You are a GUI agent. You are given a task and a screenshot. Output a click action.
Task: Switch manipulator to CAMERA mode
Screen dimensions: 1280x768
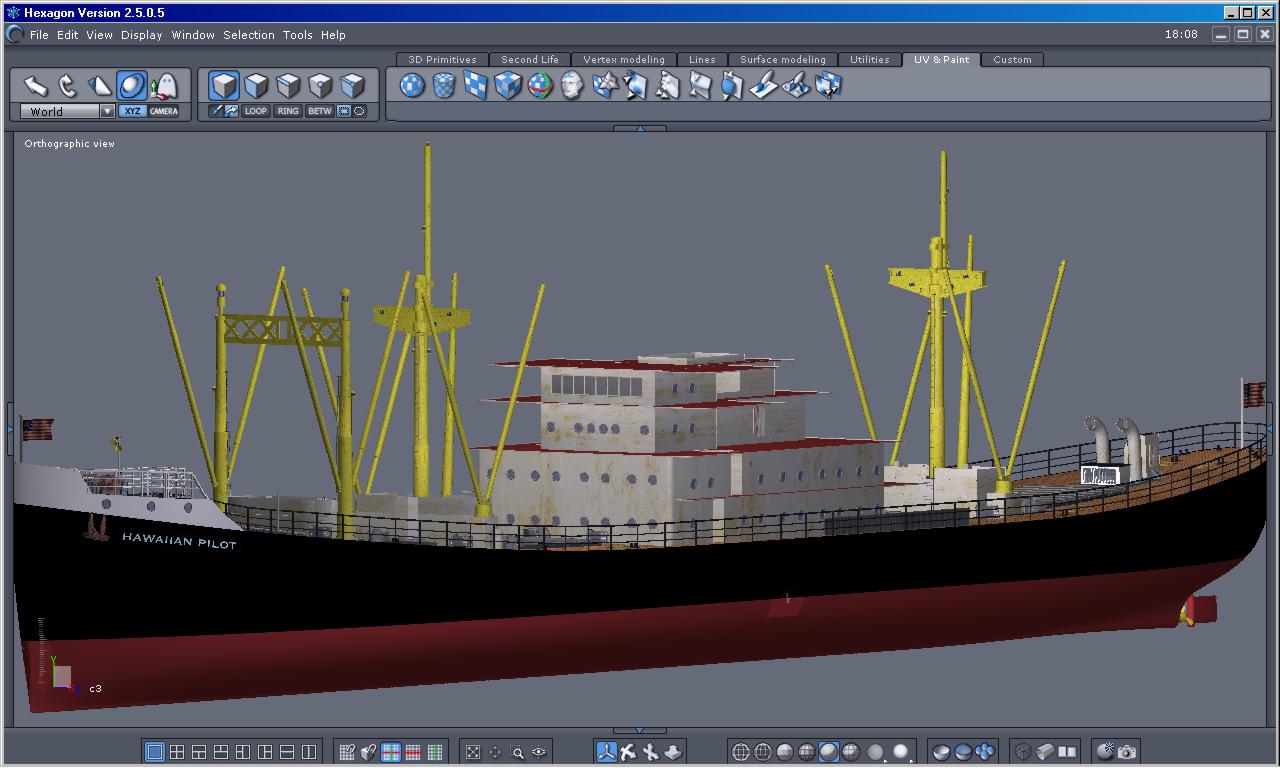[163, 111]
